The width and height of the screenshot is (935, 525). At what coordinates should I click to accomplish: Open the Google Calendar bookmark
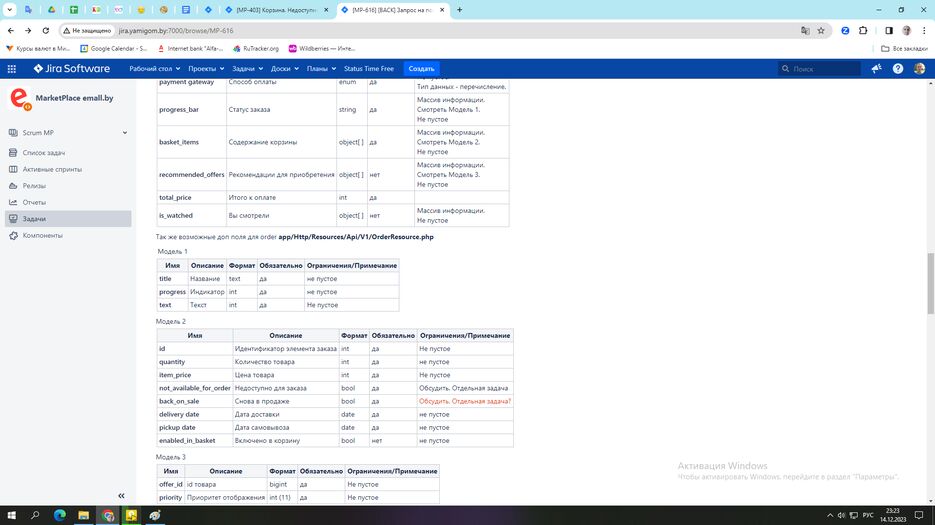coord(113,48)
